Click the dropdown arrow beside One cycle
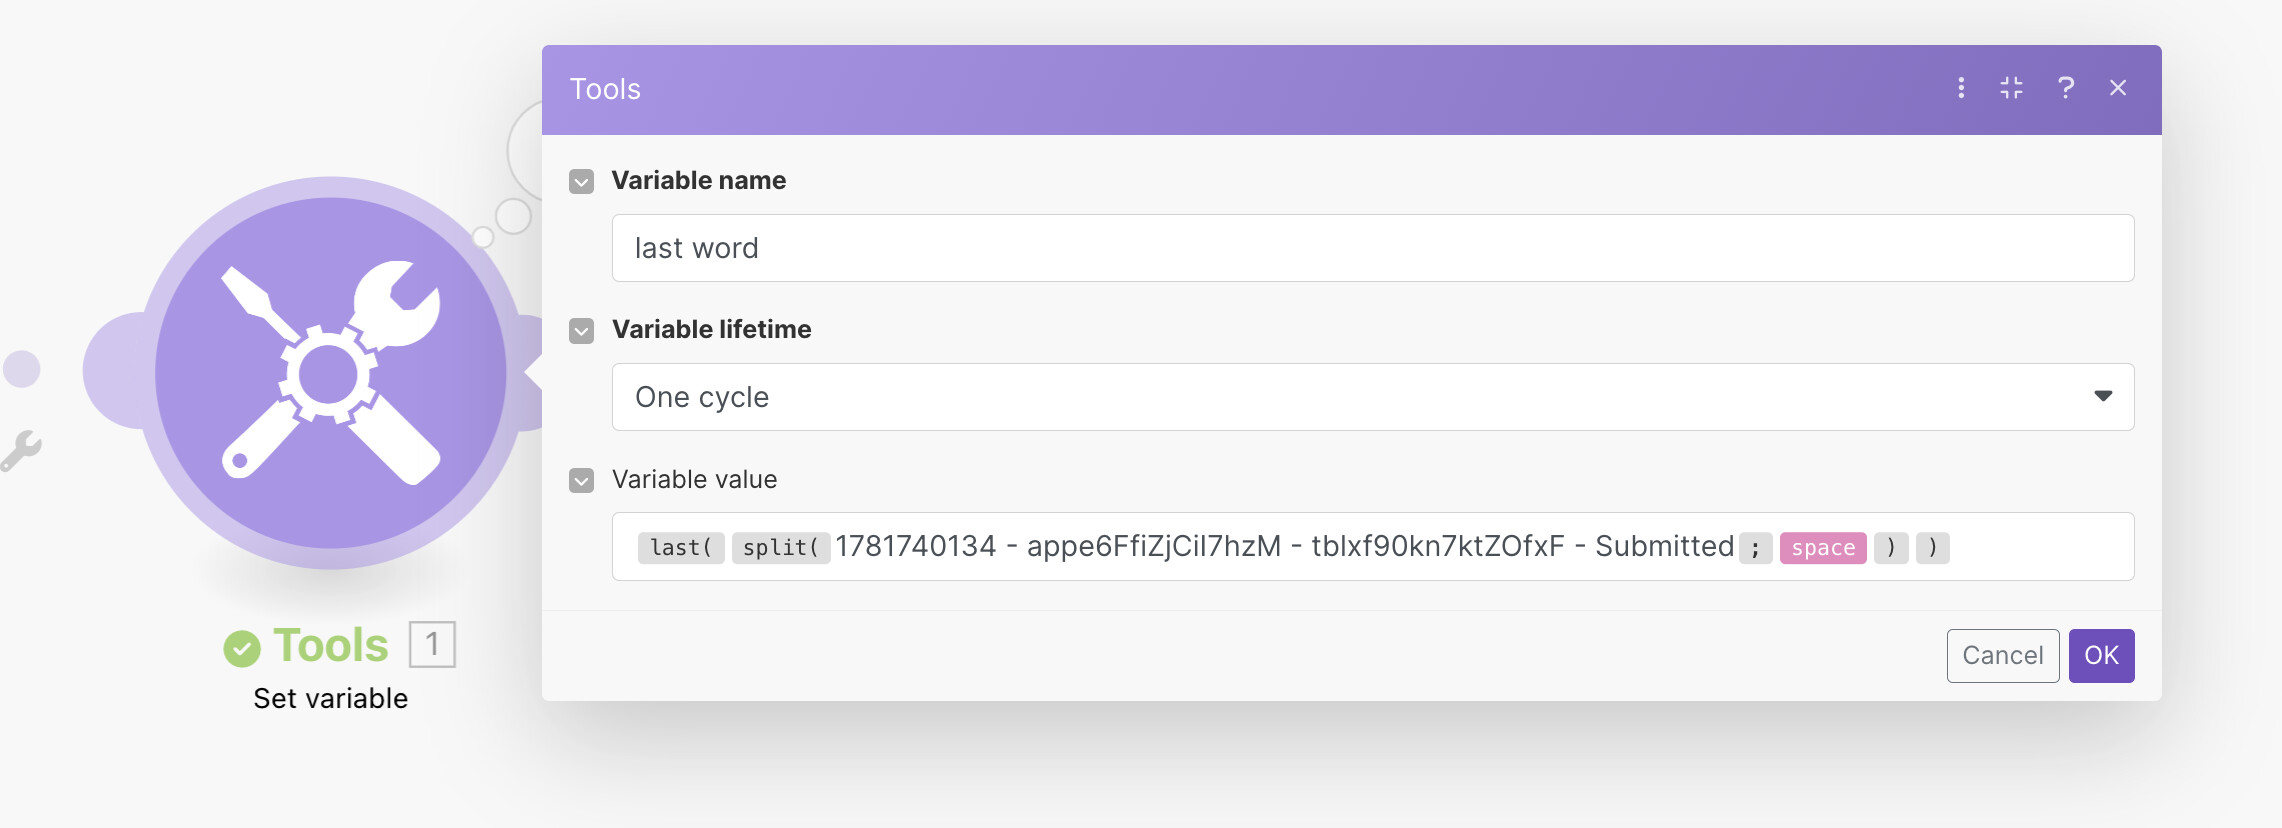2282x828 pixels. click(x=2103, y=396)
